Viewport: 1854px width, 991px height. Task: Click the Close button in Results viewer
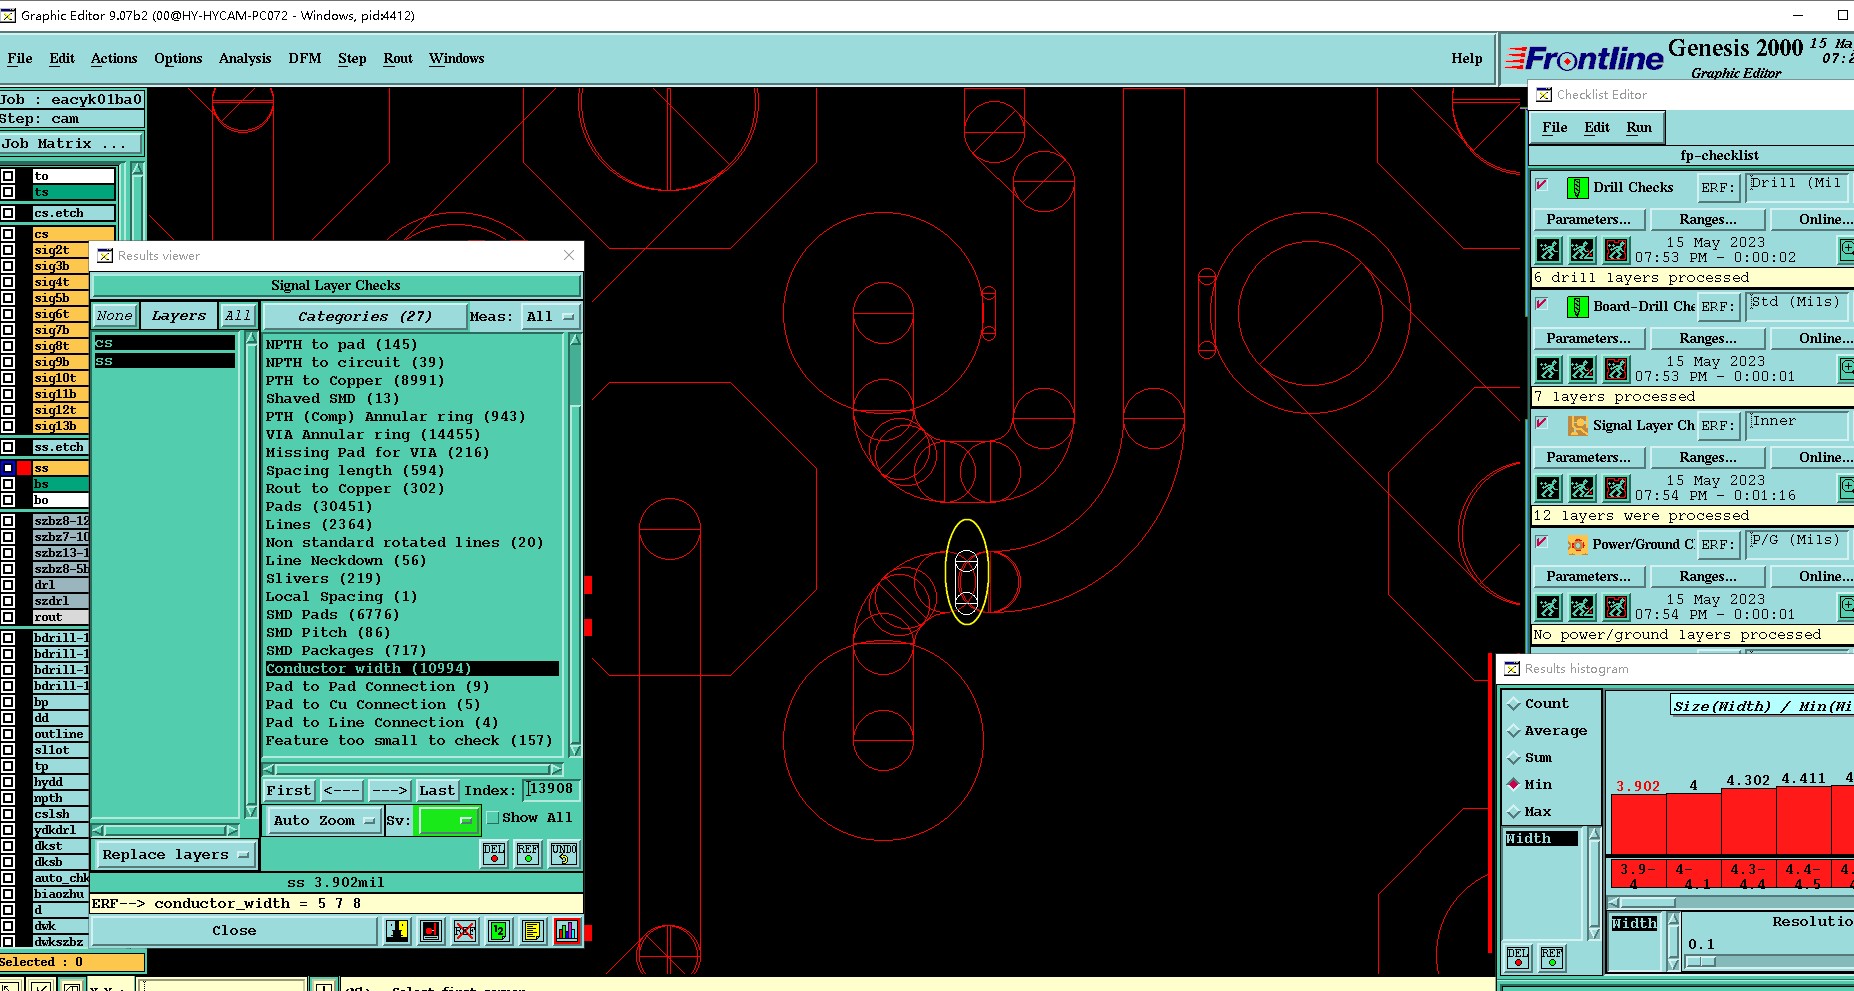click(x=234, y=931)
